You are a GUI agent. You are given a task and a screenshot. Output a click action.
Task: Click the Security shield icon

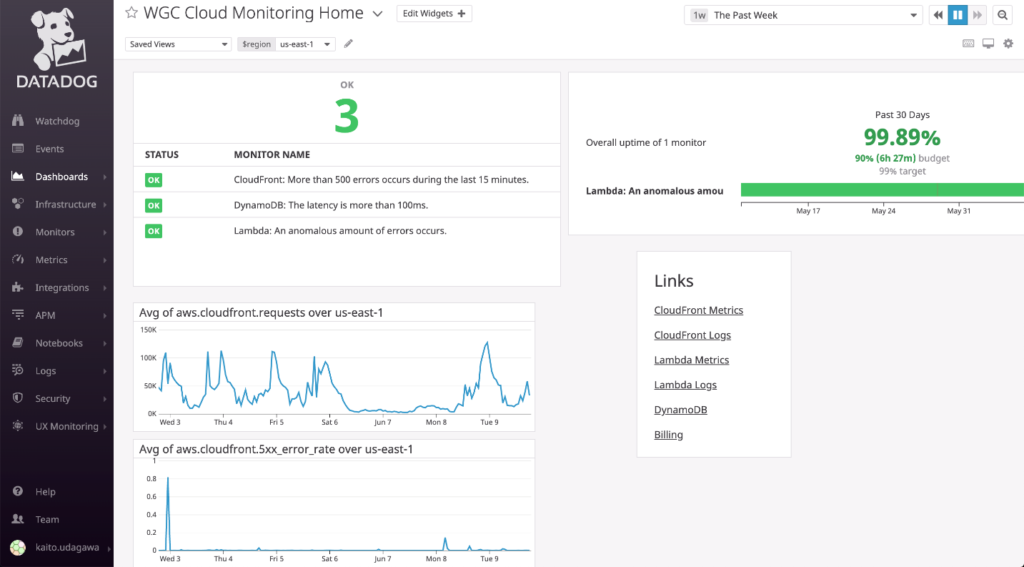coord(18,398)
